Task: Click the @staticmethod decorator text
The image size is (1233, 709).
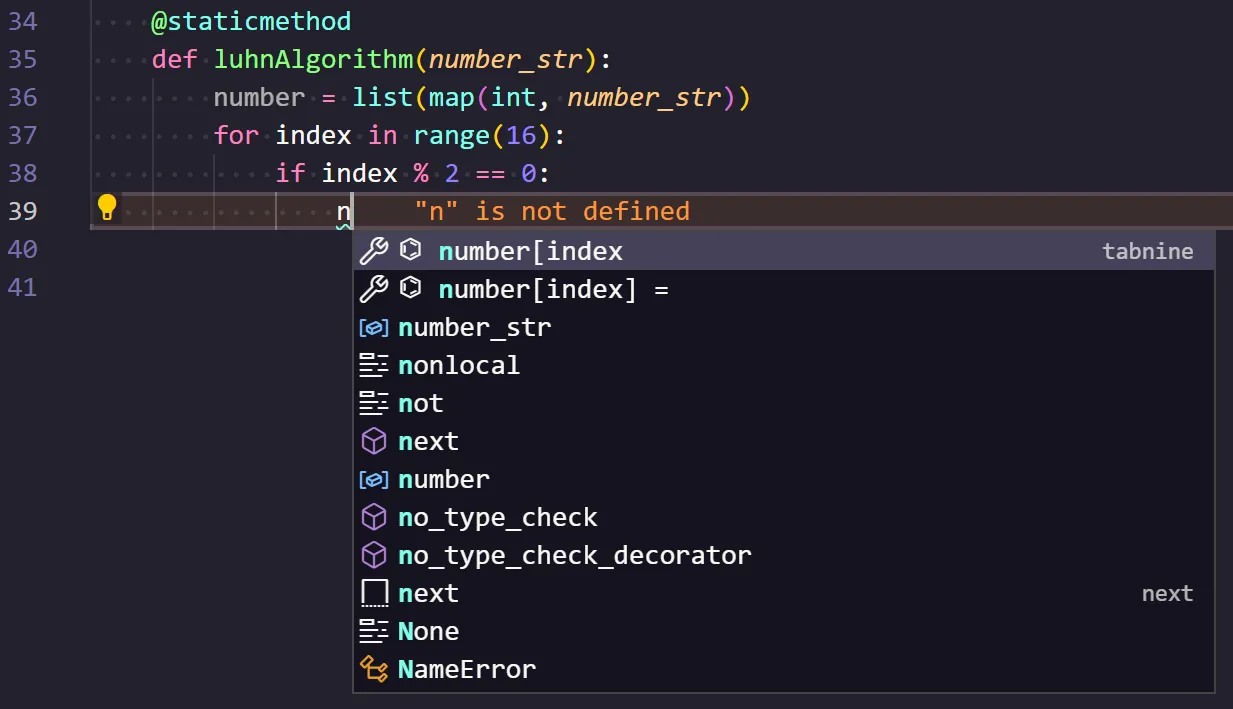Action: pos(251,21)
